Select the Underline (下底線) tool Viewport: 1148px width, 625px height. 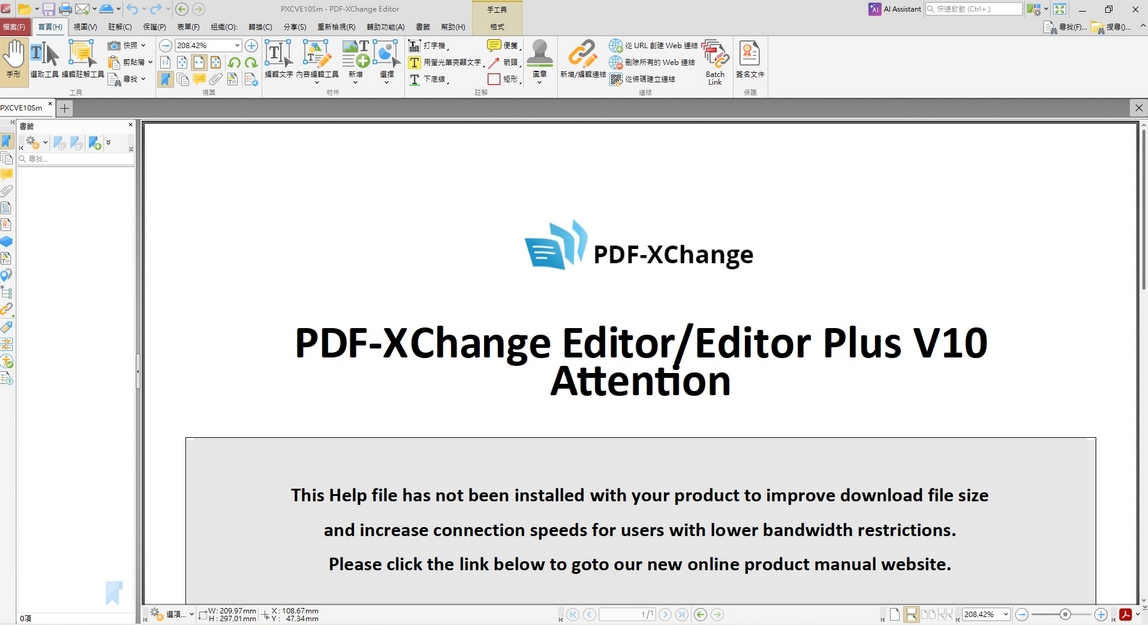pos(429,79)
